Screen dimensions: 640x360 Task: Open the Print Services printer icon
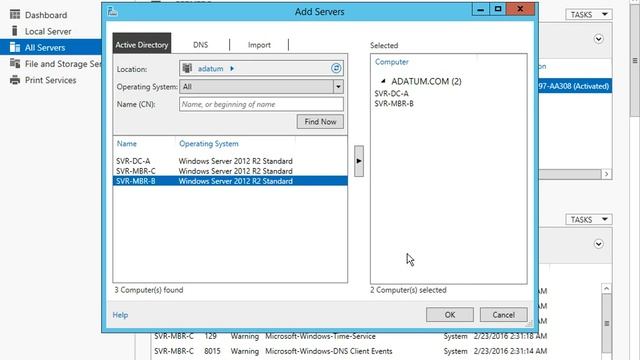click(15, 80)
